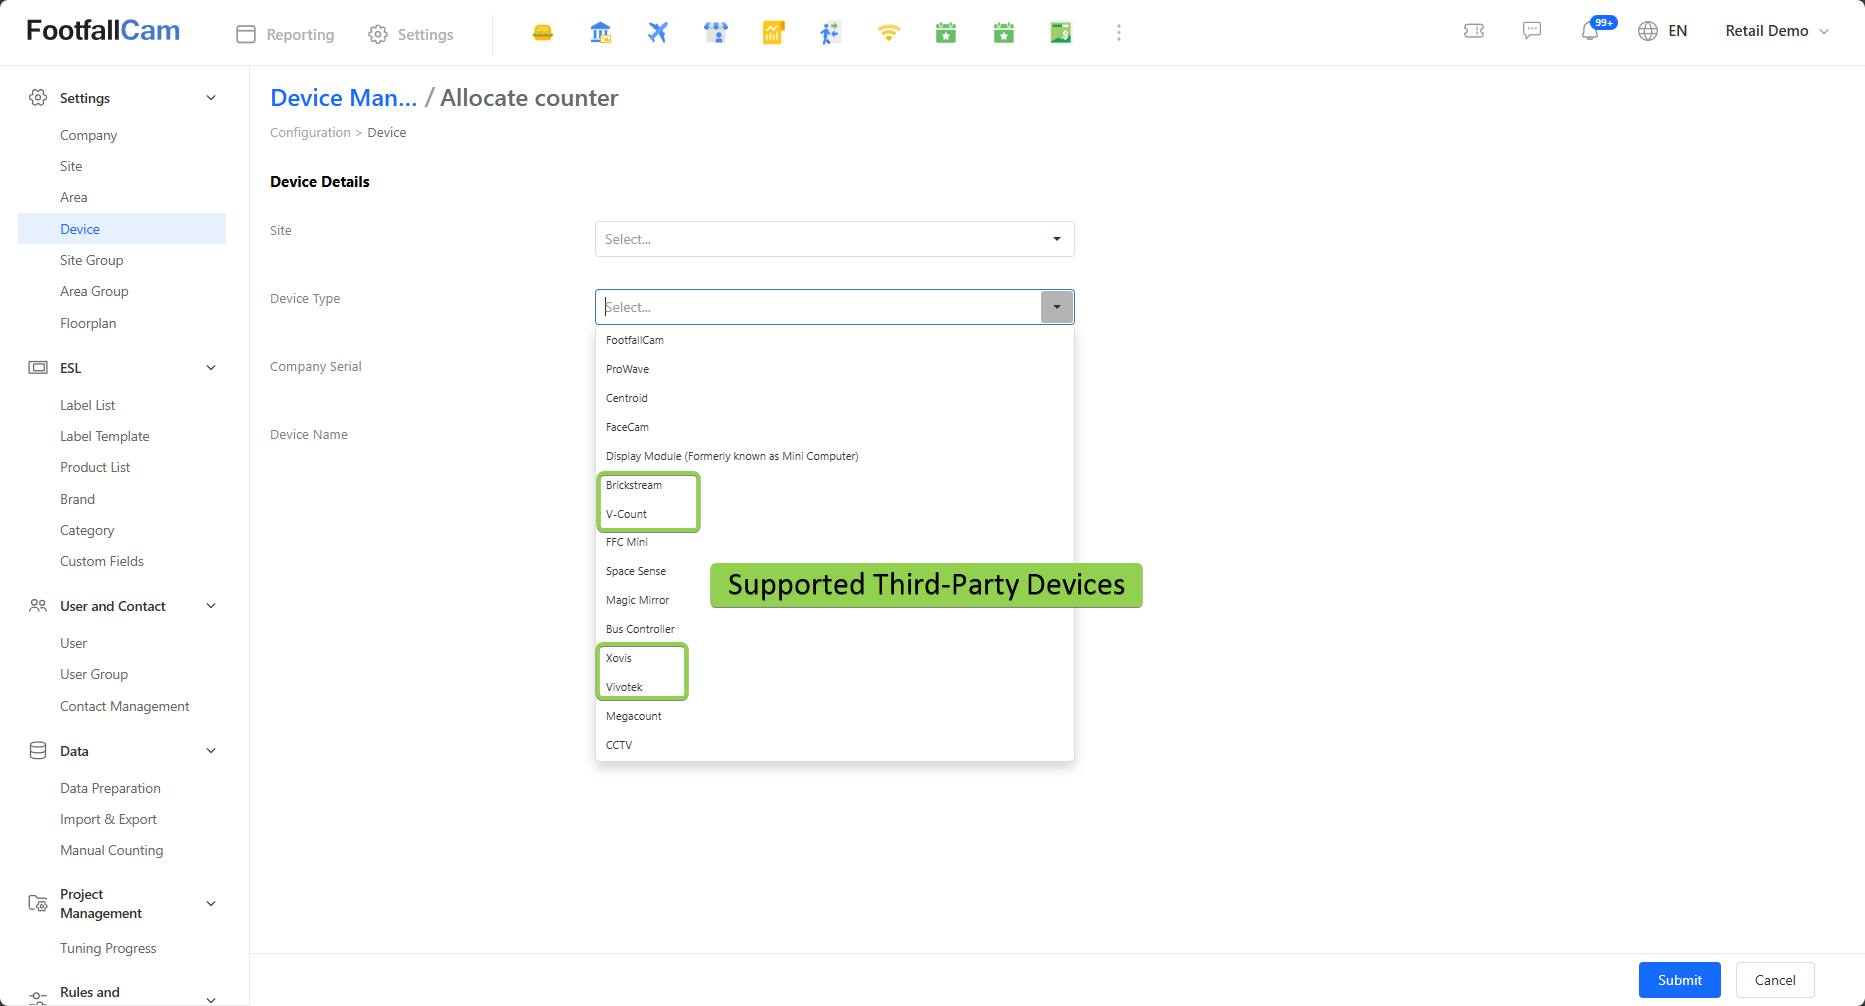Collapse the Project Management chevron

coord(211,903)
